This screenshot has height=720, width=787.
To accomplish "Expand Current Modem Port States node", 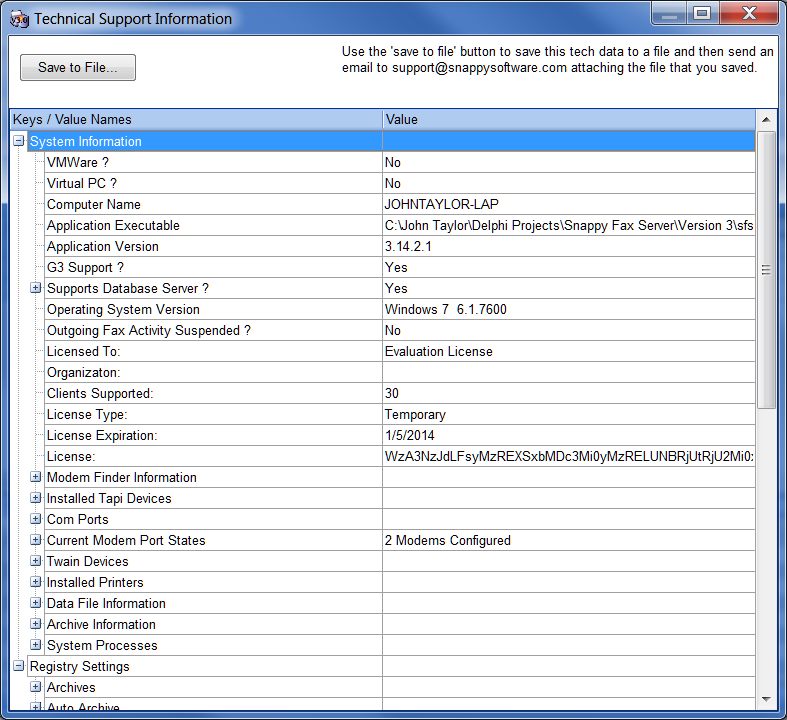I will tap(36, 540).
